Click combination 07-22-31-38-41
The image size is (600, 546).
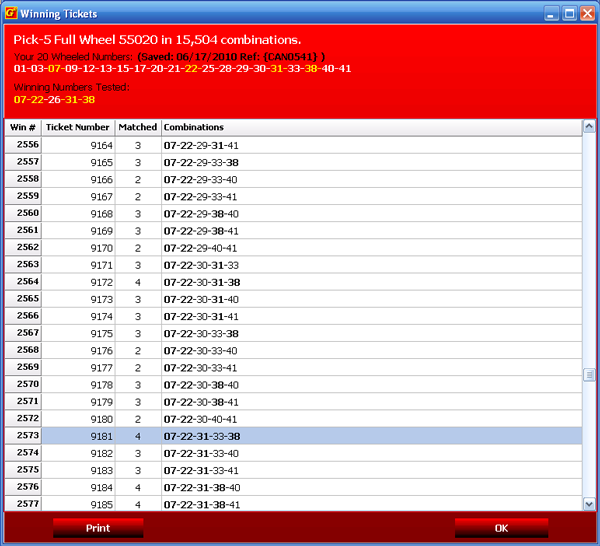coord(202,505)
